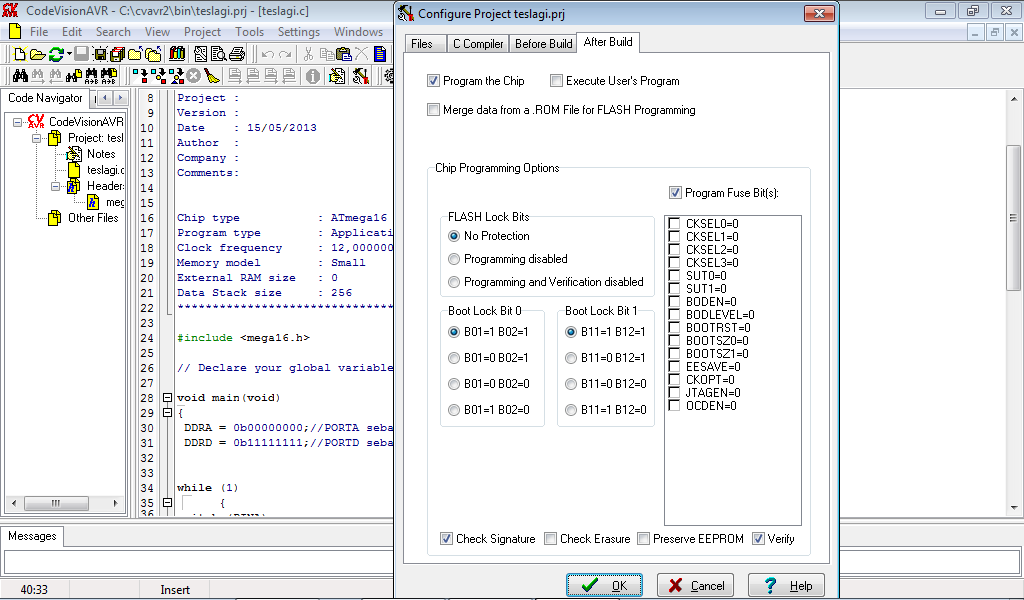This screenshot has height=600, width=1024.
Task: Uncheck the Verify checkbox
Action: coord(758,539)
